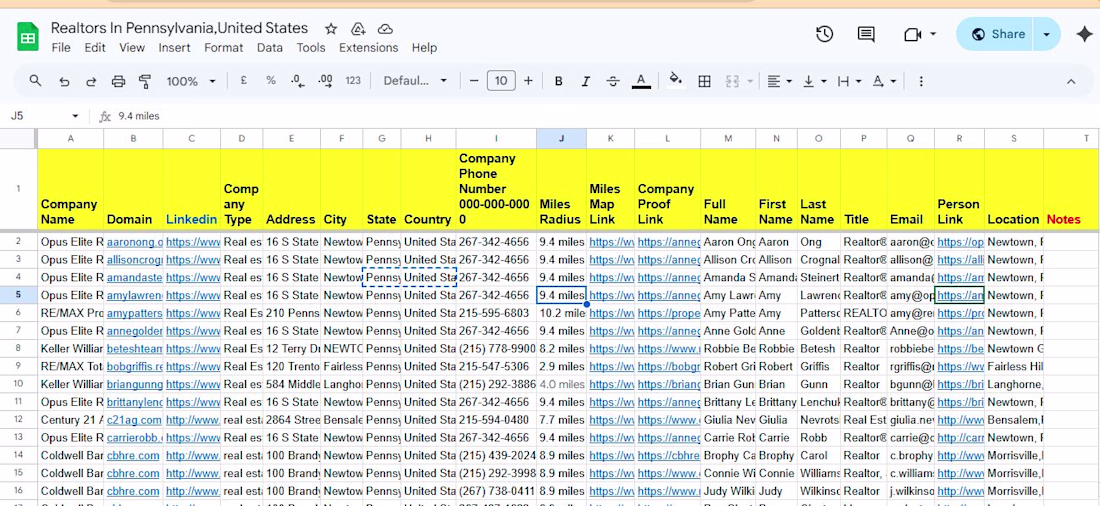Open the Extensions menu

click(x=368, y=48)
